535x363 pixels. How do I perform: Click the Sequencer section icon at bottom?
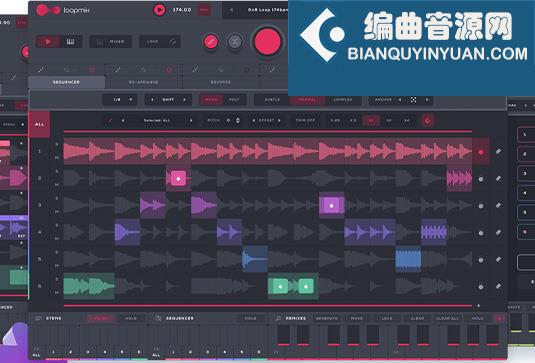[158, 318]
